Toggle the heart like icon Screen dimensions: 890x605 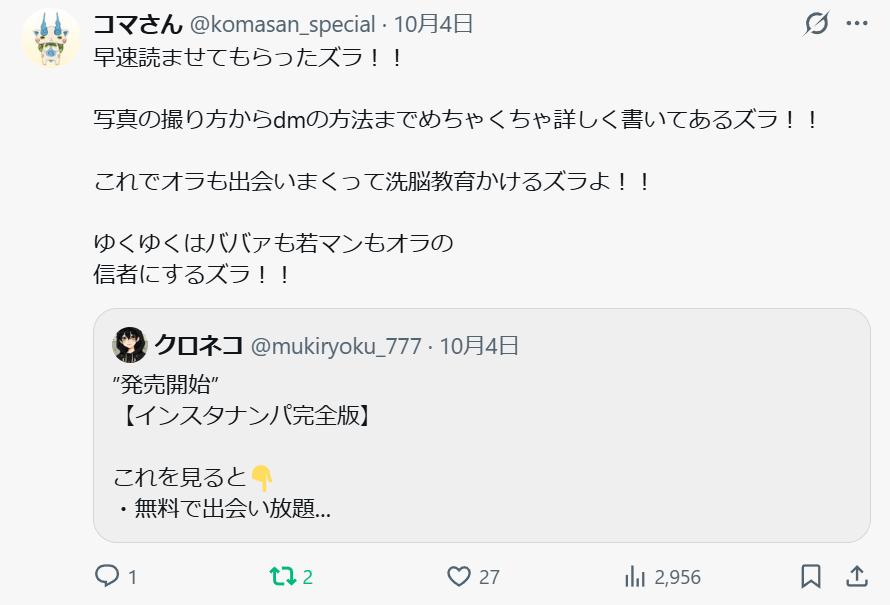point(459,576)
